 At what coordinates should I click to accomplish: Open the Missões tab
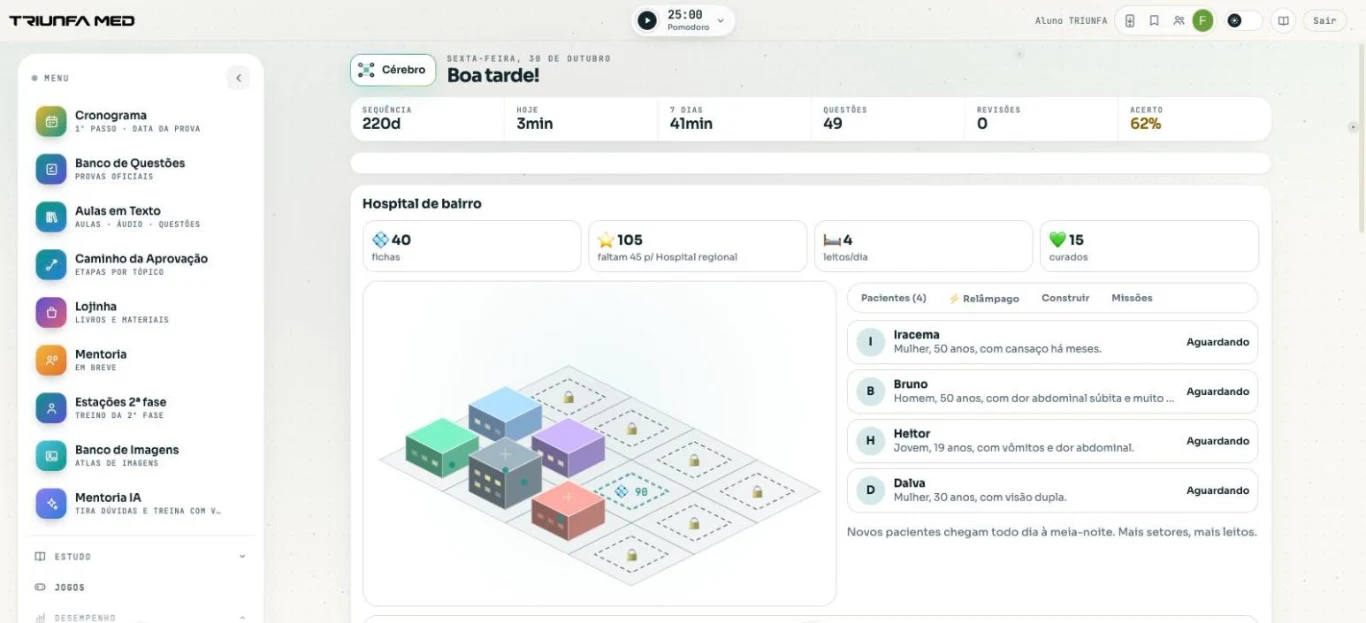[x=1132, y=298]
